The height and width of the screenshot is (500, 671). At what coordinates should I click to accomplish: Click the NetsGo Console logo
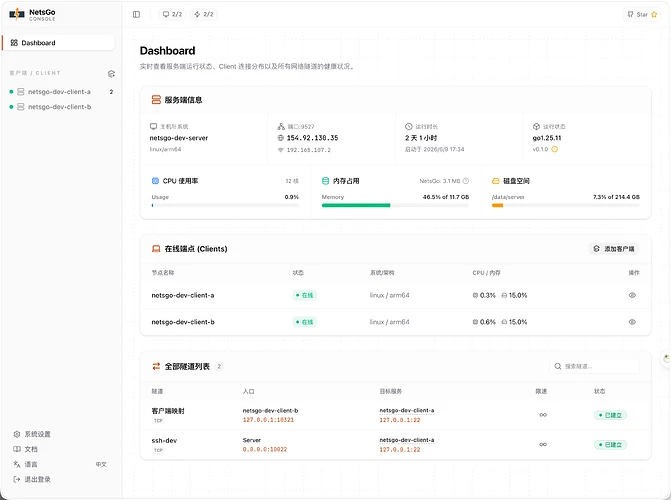tap(33, 15)
